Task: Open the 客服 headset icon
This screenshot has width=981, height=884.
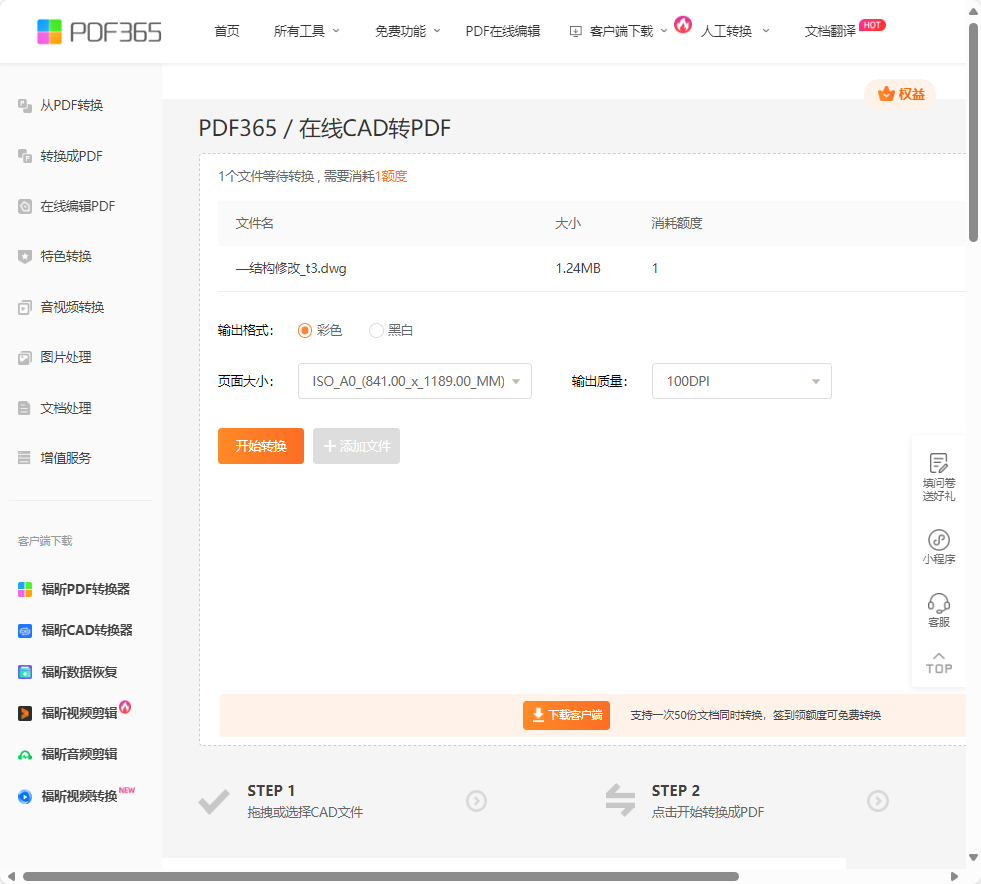Action: pos(938,603)
